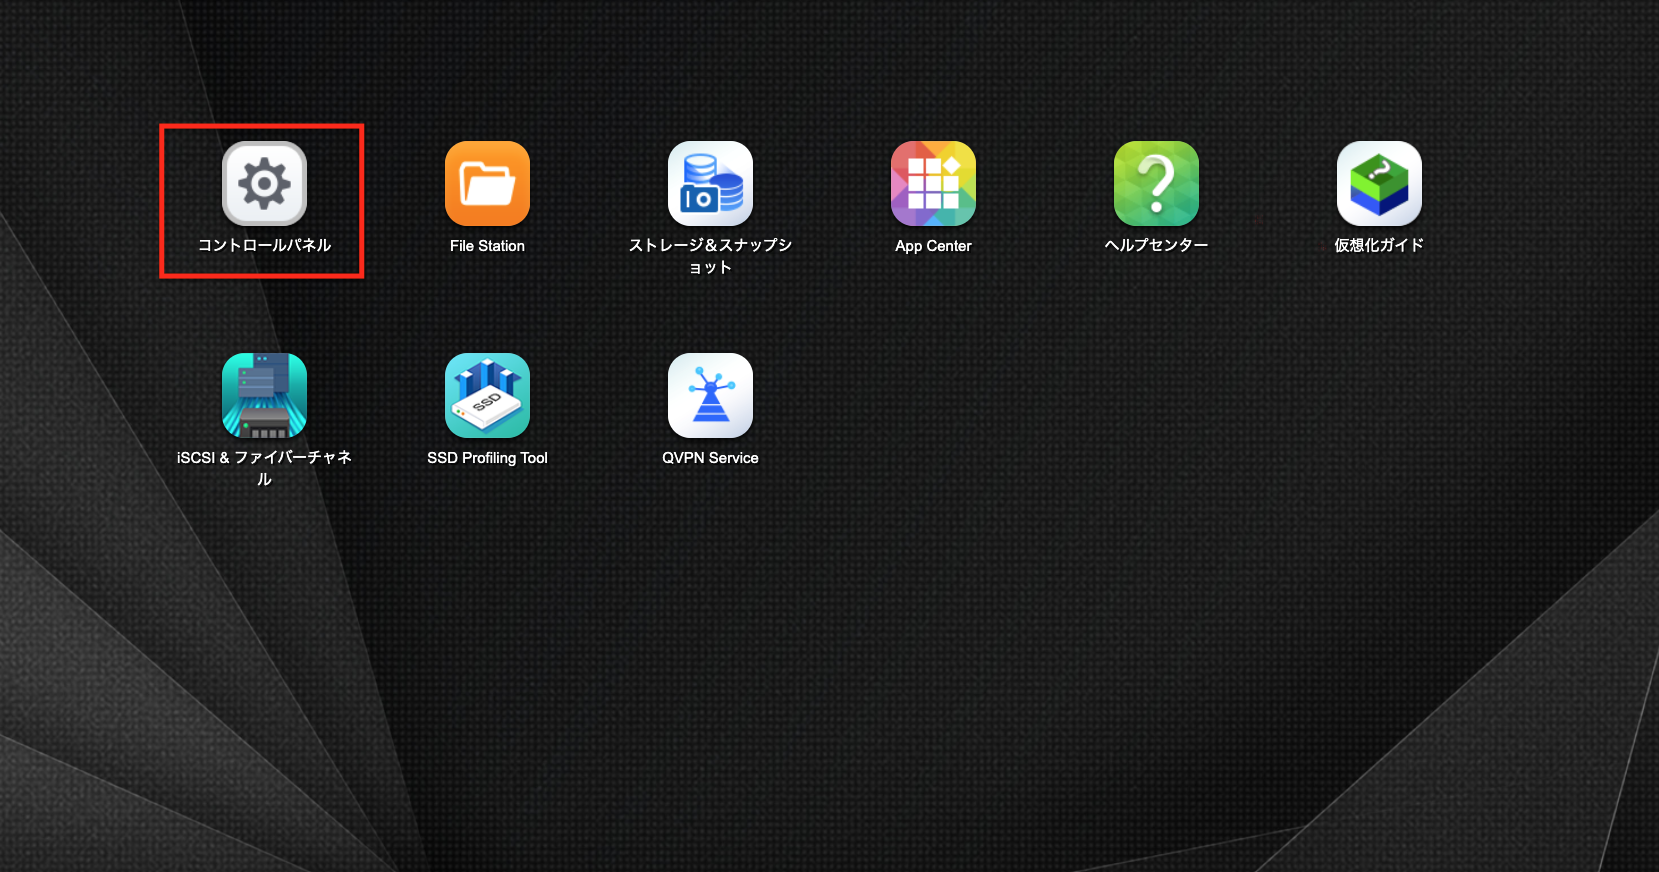
Task: Click the ヘルプセンター text label
Action: click(1156, 245)
